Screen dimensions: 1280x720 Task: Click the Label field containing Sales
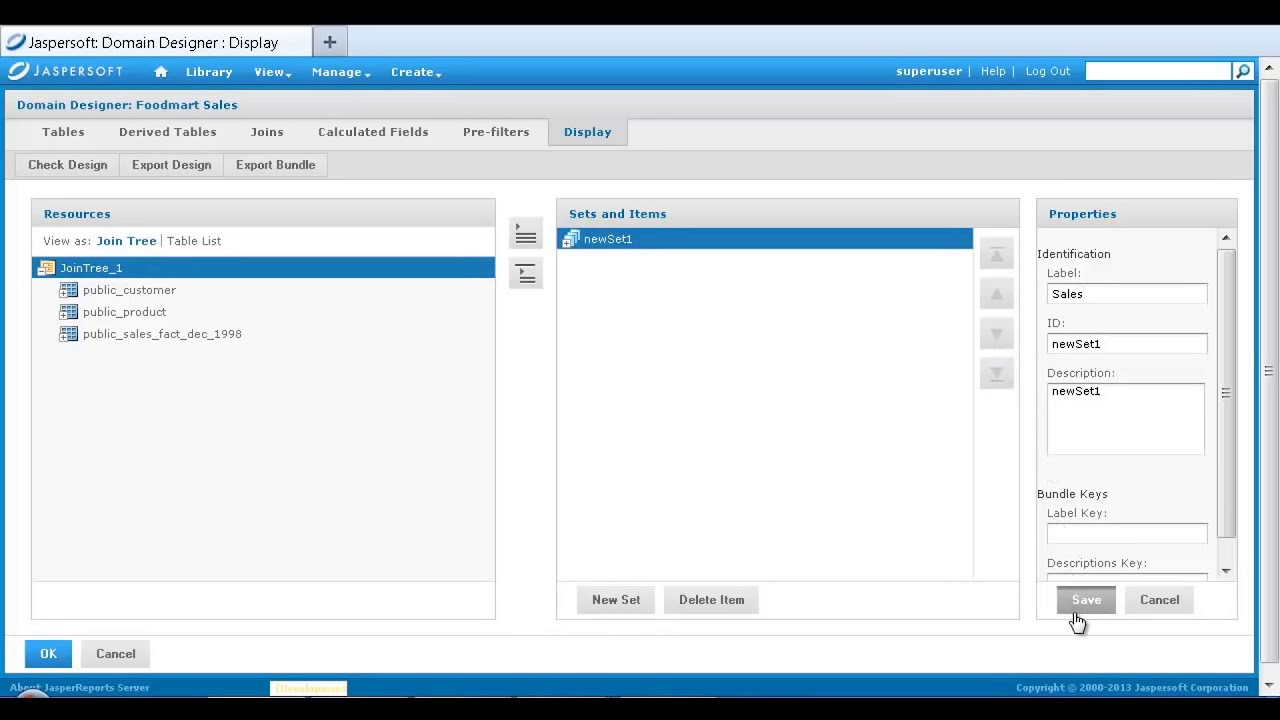[x=1127, y=294]
